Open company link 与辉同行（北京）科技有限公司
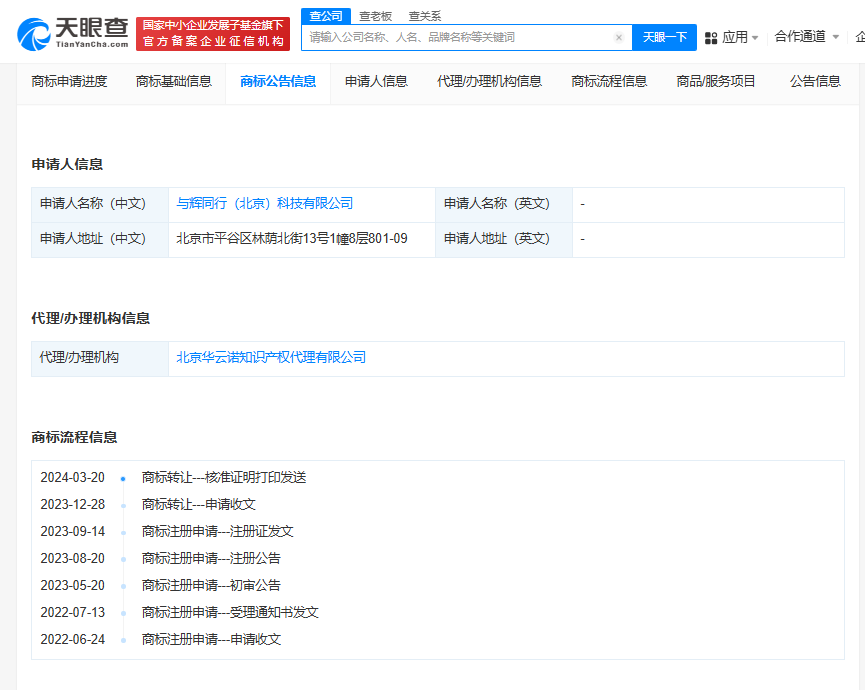Screen dimensions: 865x690 tap(265, 203)
